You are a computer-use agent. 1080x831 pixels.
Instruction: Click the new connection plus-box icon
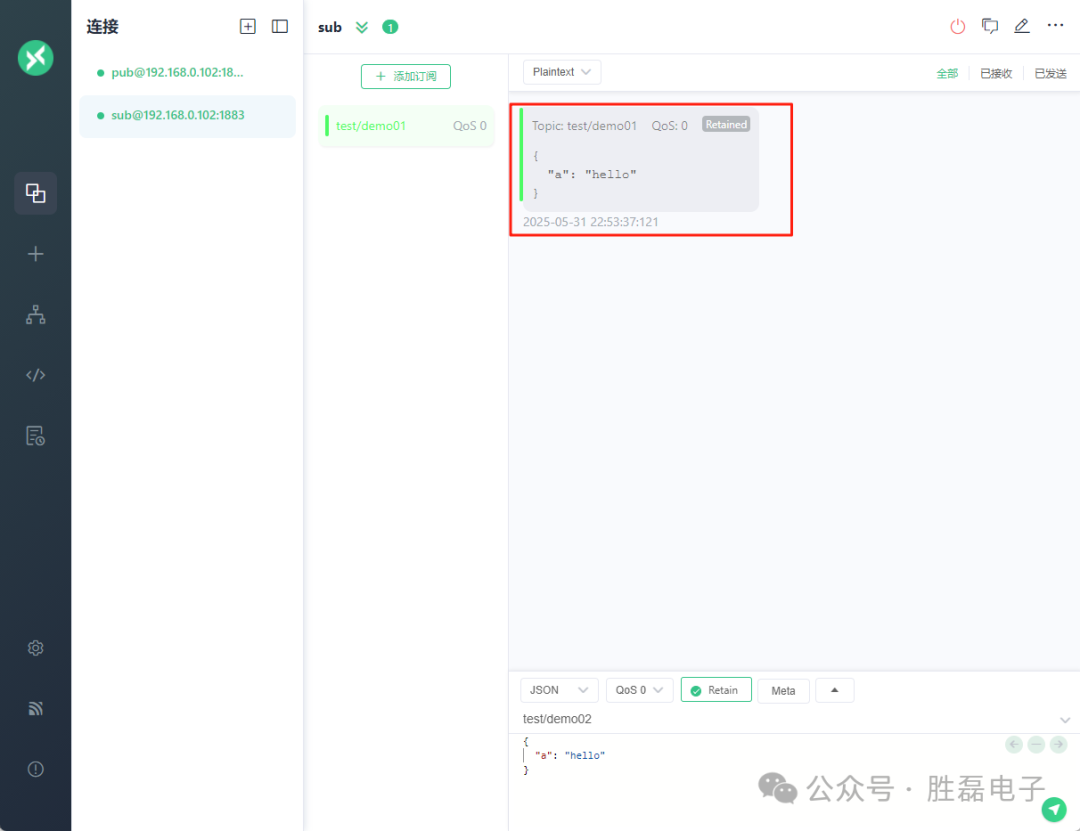tap(247, 26)
